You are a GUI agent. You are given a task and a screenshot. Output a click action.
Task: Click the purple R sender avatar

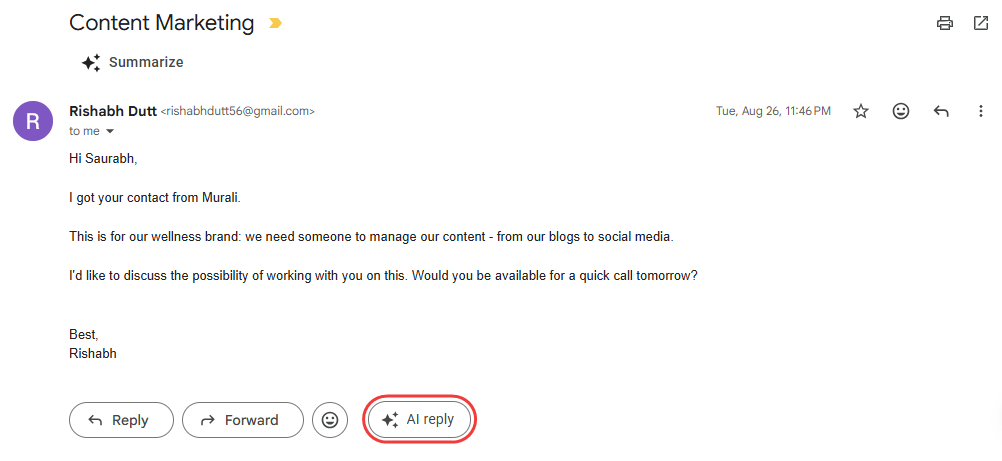tap(33, 121)
